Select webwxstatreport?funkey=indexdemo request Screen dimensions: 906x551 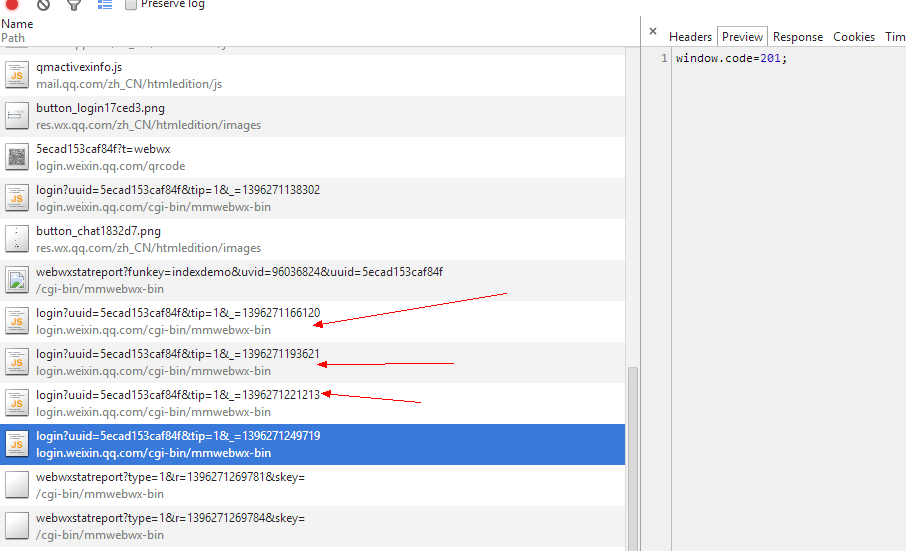point(312,280)
